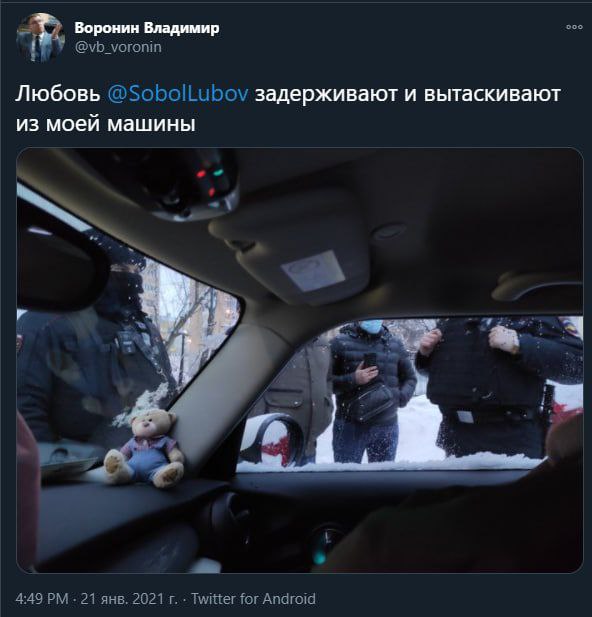
Task: Click the word Любовь in tweet text
Action: click(x=58, y=94)
